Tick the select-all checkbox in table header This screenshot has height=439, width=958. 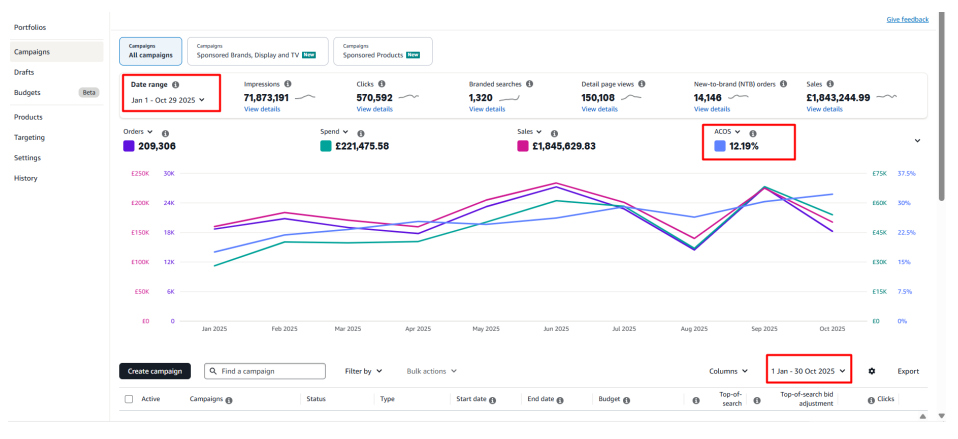point(129,399)
